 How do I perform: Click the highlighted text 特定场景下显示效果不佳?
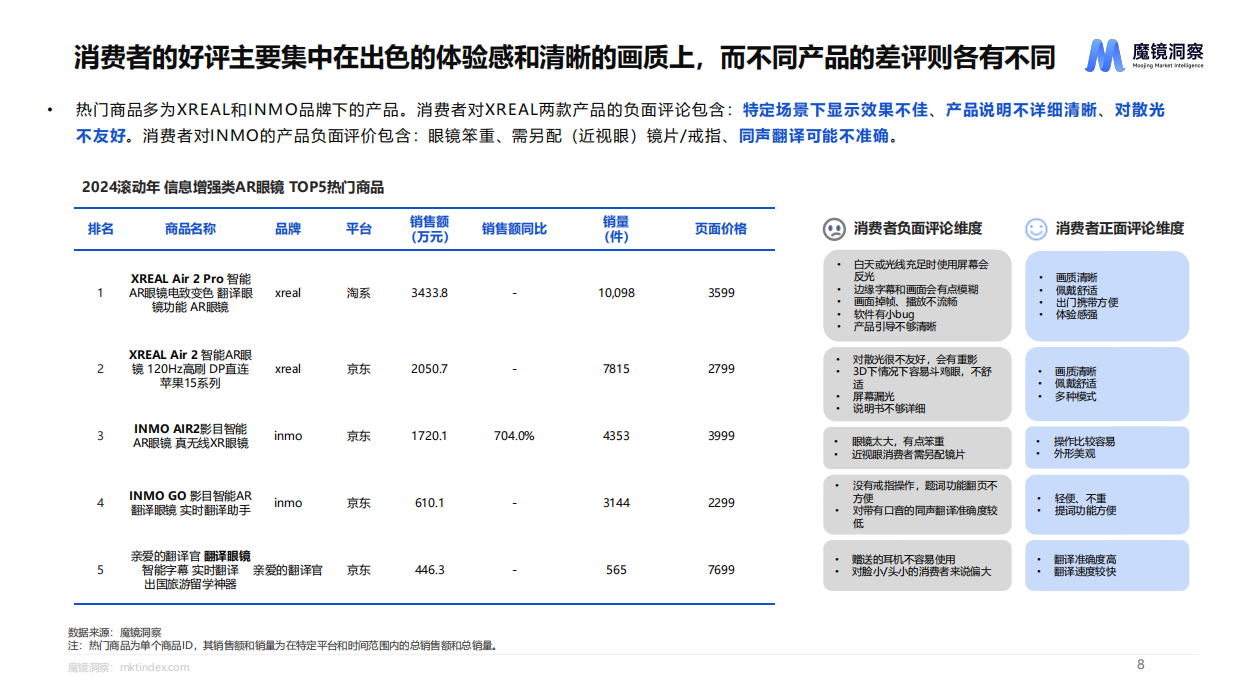point(835,110)
